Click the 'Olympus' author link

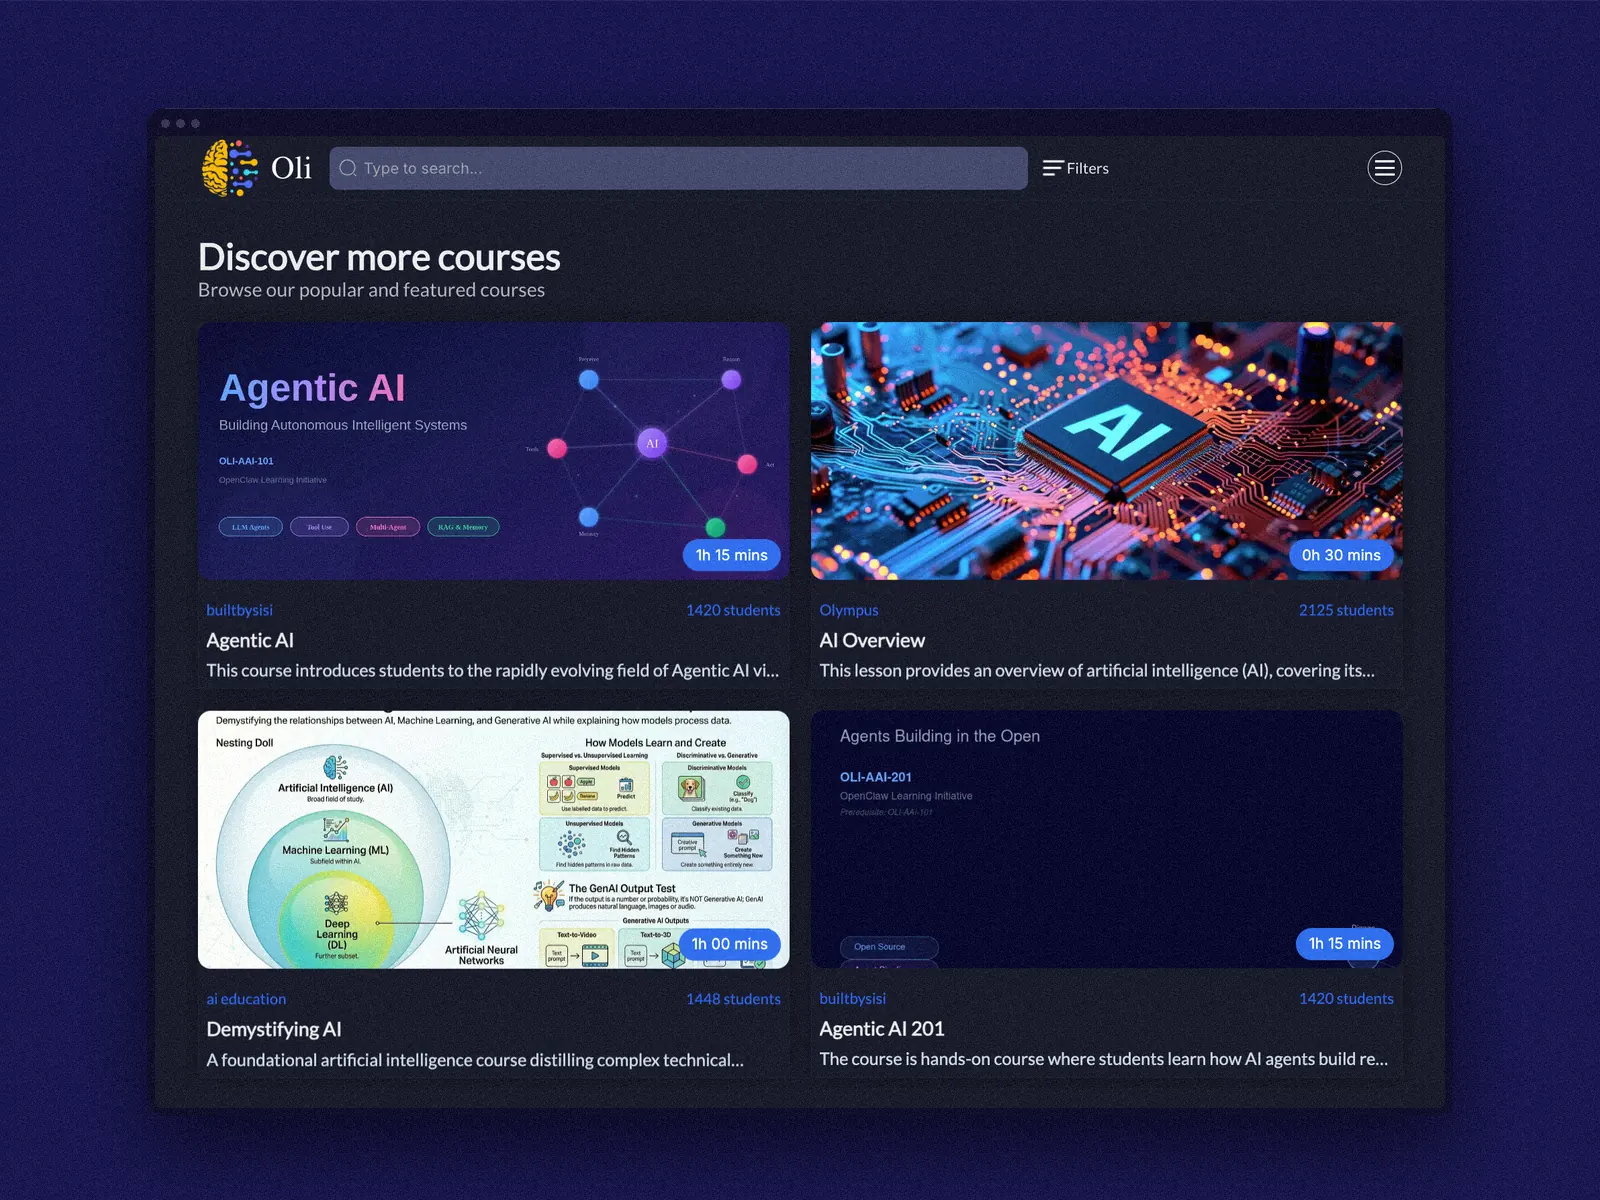[x=849, y=610]
